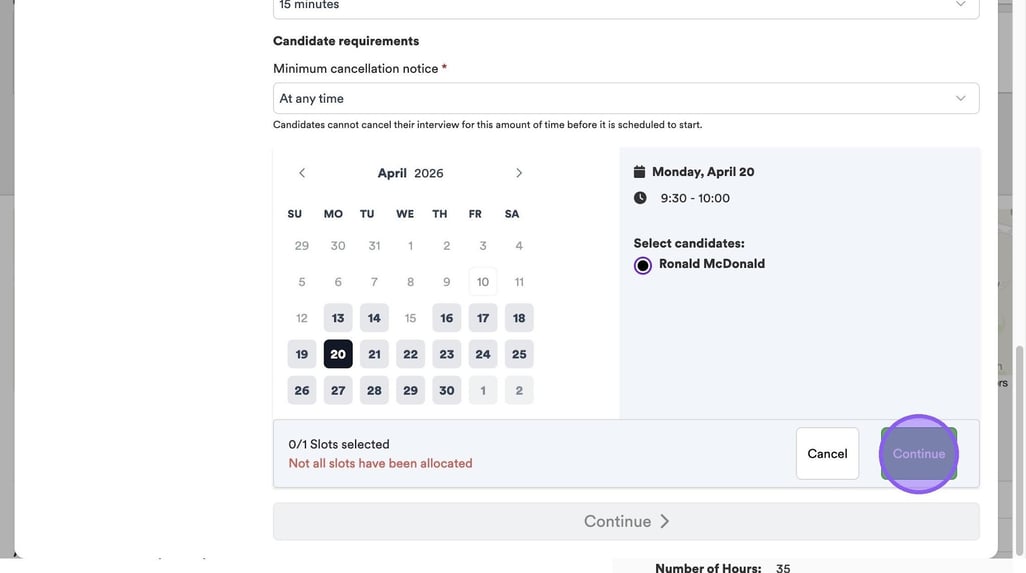Click the clock icon beside 9:30 - 10:00

click(640, 198)
